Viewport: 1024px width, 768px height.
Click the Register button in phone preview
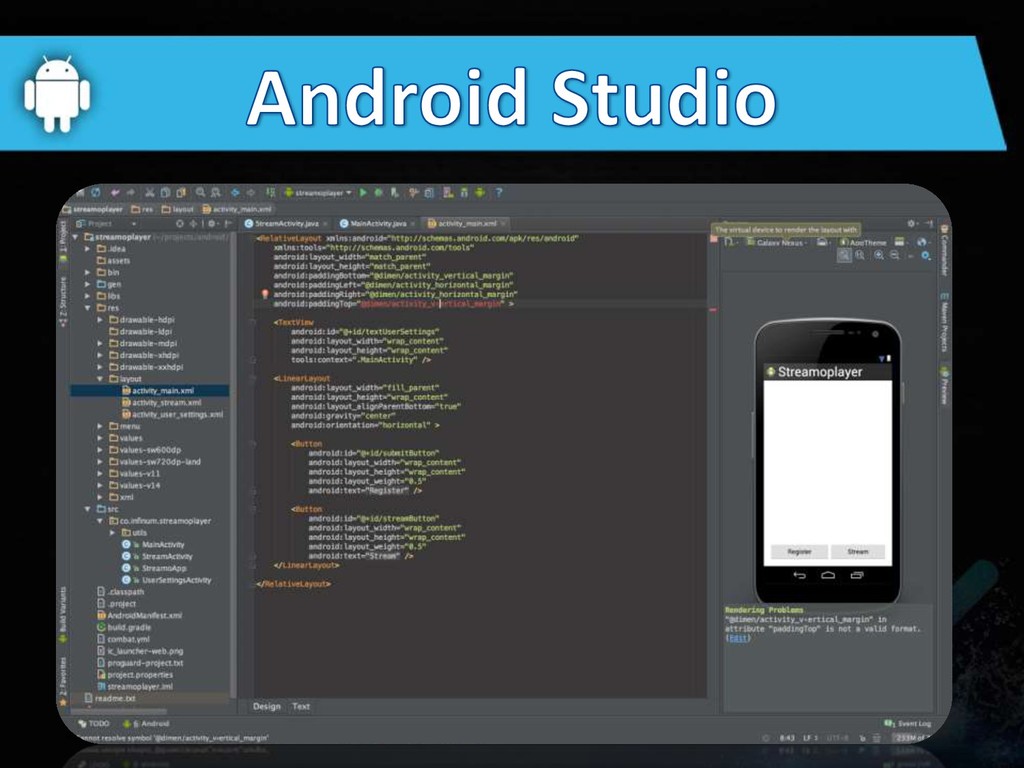(x=799, y=552)
